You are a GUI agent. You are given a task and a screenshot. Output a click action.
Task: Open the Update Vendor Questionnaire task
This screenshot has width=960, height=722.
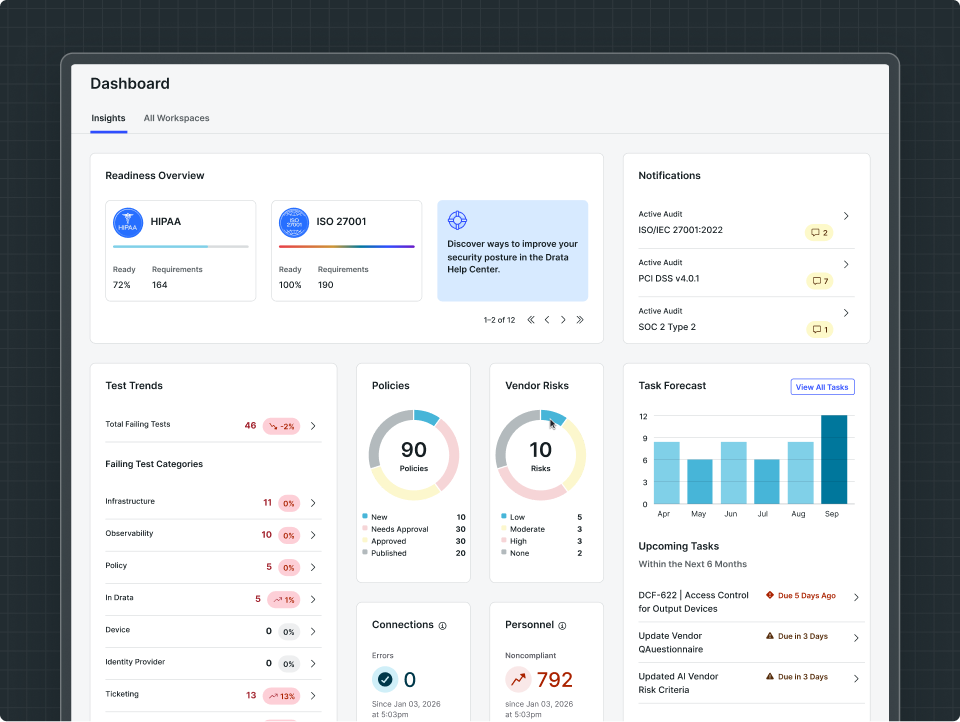tap(751, 643)
